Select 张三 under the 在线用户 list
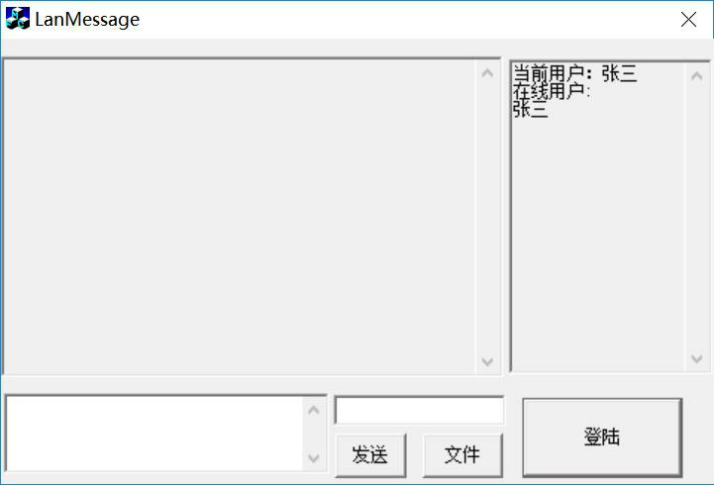Viewport: 714px width, 486px height. [x=530, y=109]
